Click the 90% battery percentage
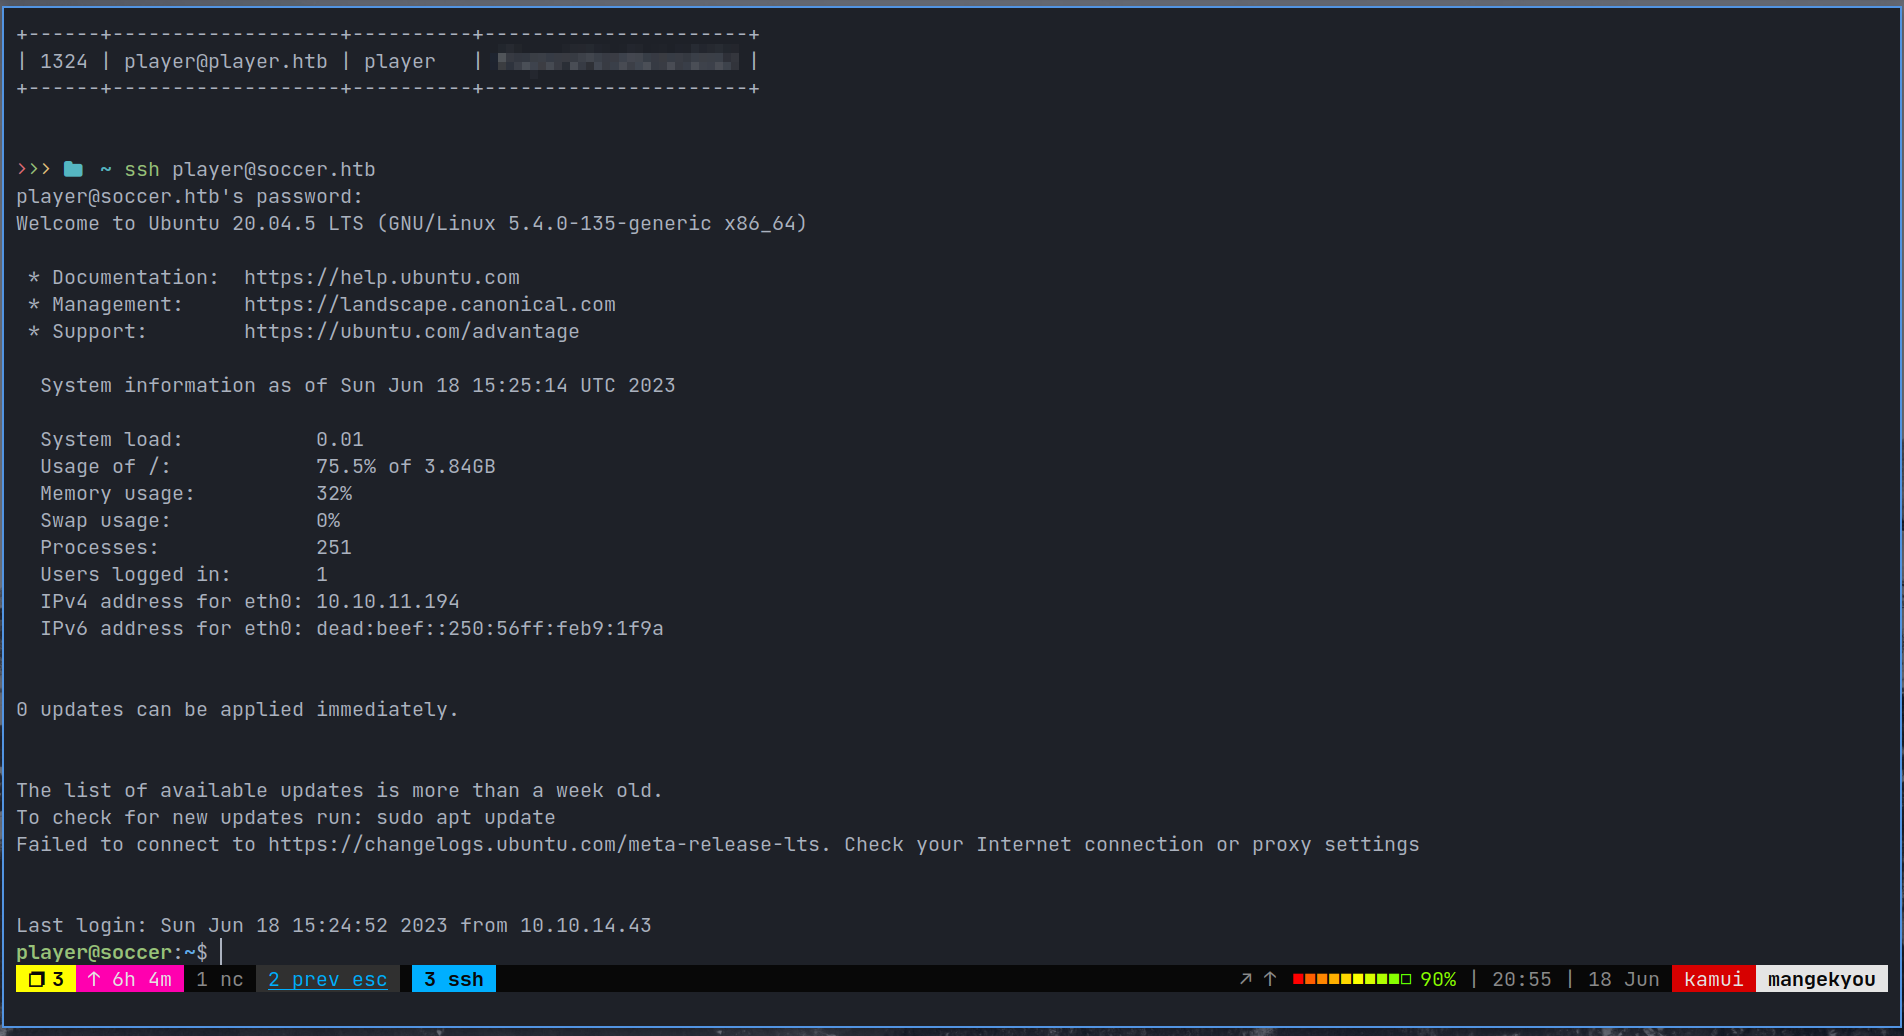The width and height of the screenshot is (1904, 1036). coord(1438,979)
